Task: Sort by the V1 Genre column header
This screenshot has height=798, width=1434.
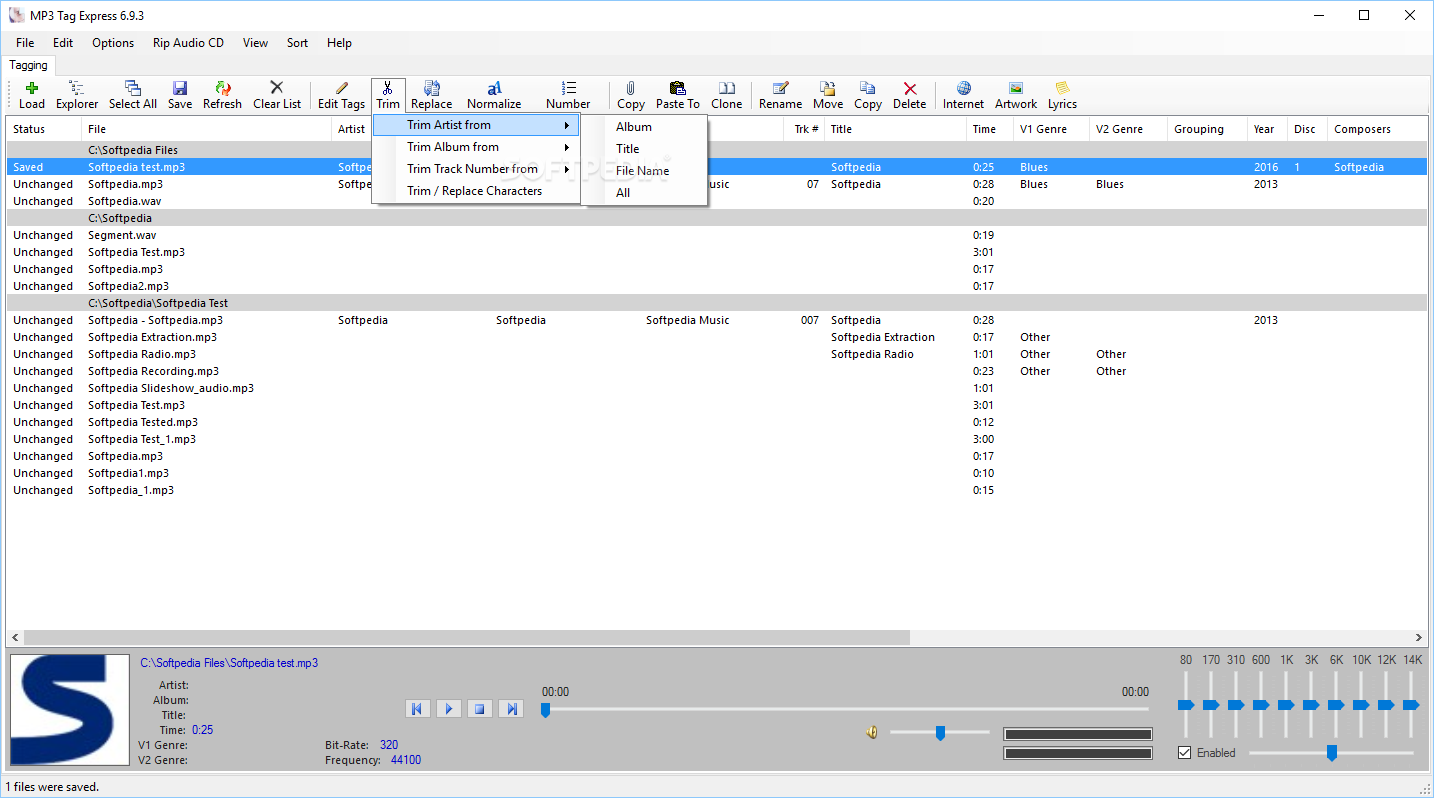Action: [1050, 129]
